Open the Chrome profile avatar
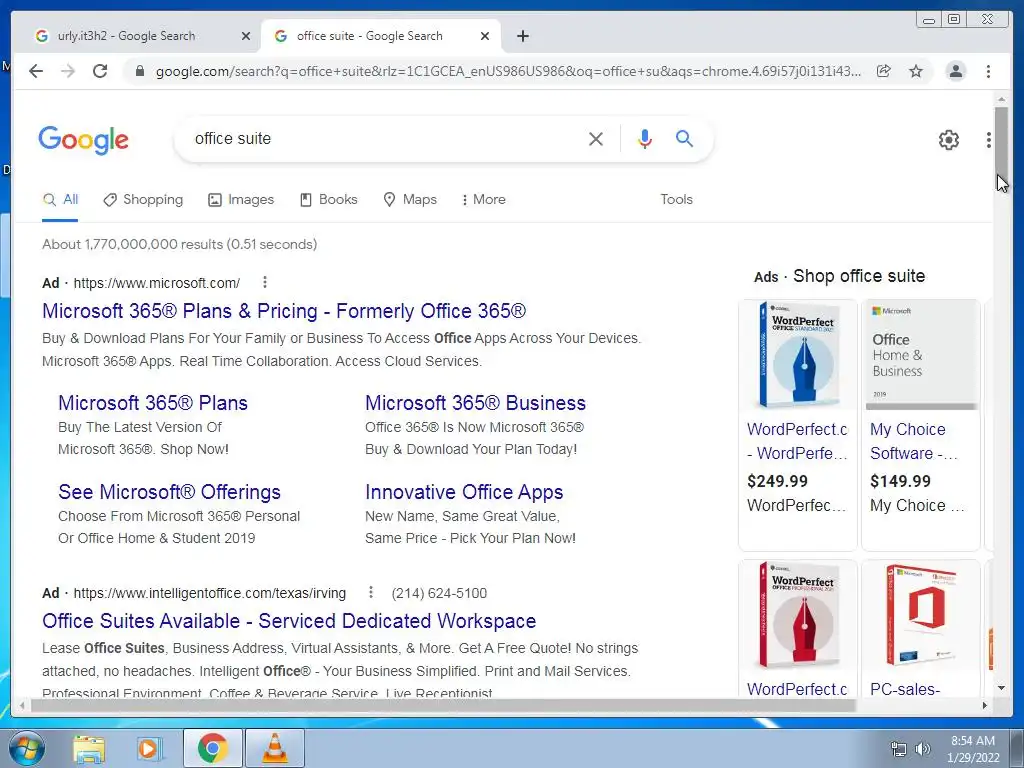Viewport: 1024px width, 768px height. coord(955,71)
